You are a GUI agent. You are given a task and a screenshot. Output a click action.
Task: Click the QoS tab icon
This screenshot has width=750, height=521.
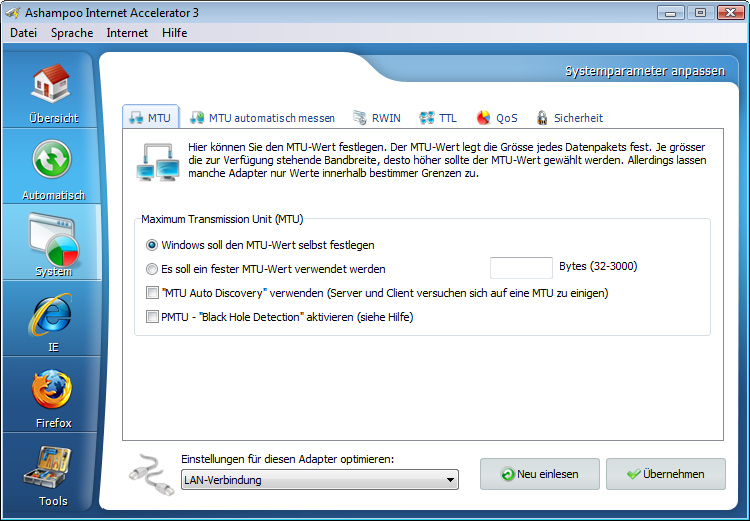coord(484,118)
